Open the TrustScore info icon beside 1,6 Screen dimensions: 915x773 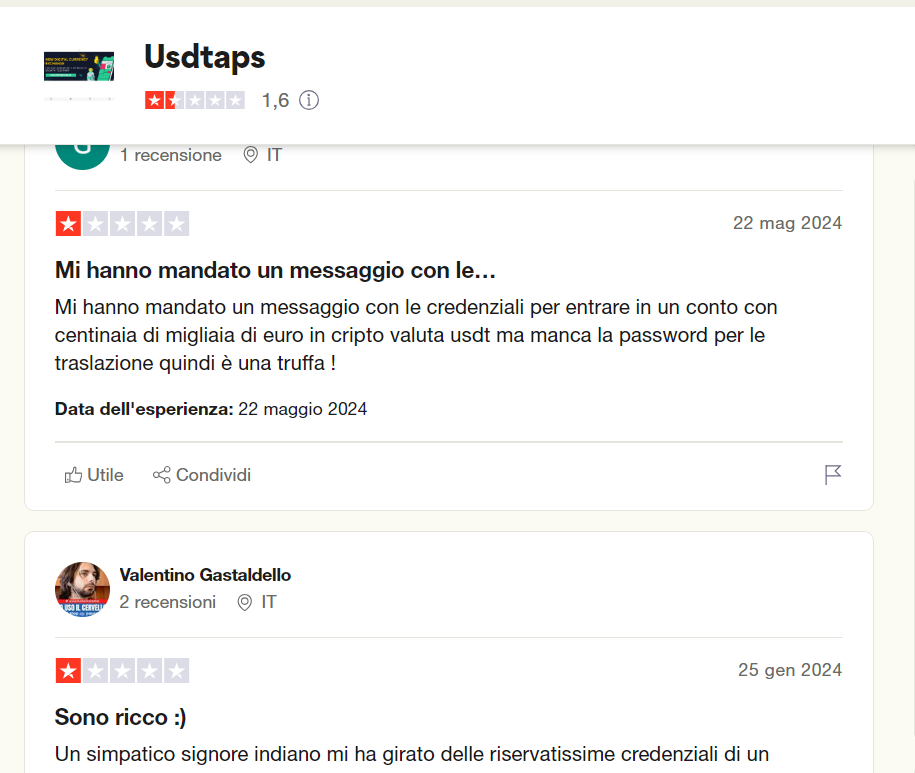pos(309,100)
